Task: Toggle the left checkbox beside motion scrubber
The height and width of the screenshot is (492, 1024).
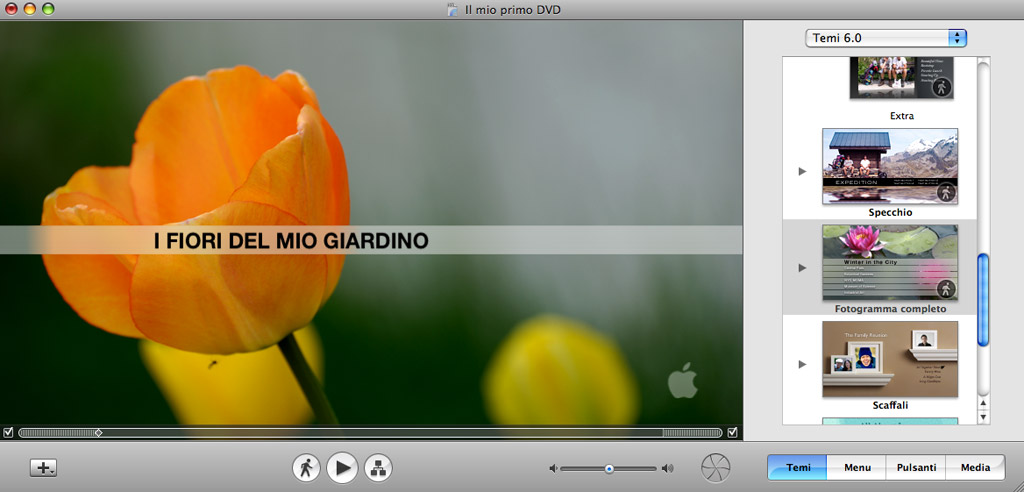Action: [x=9, y=432]
